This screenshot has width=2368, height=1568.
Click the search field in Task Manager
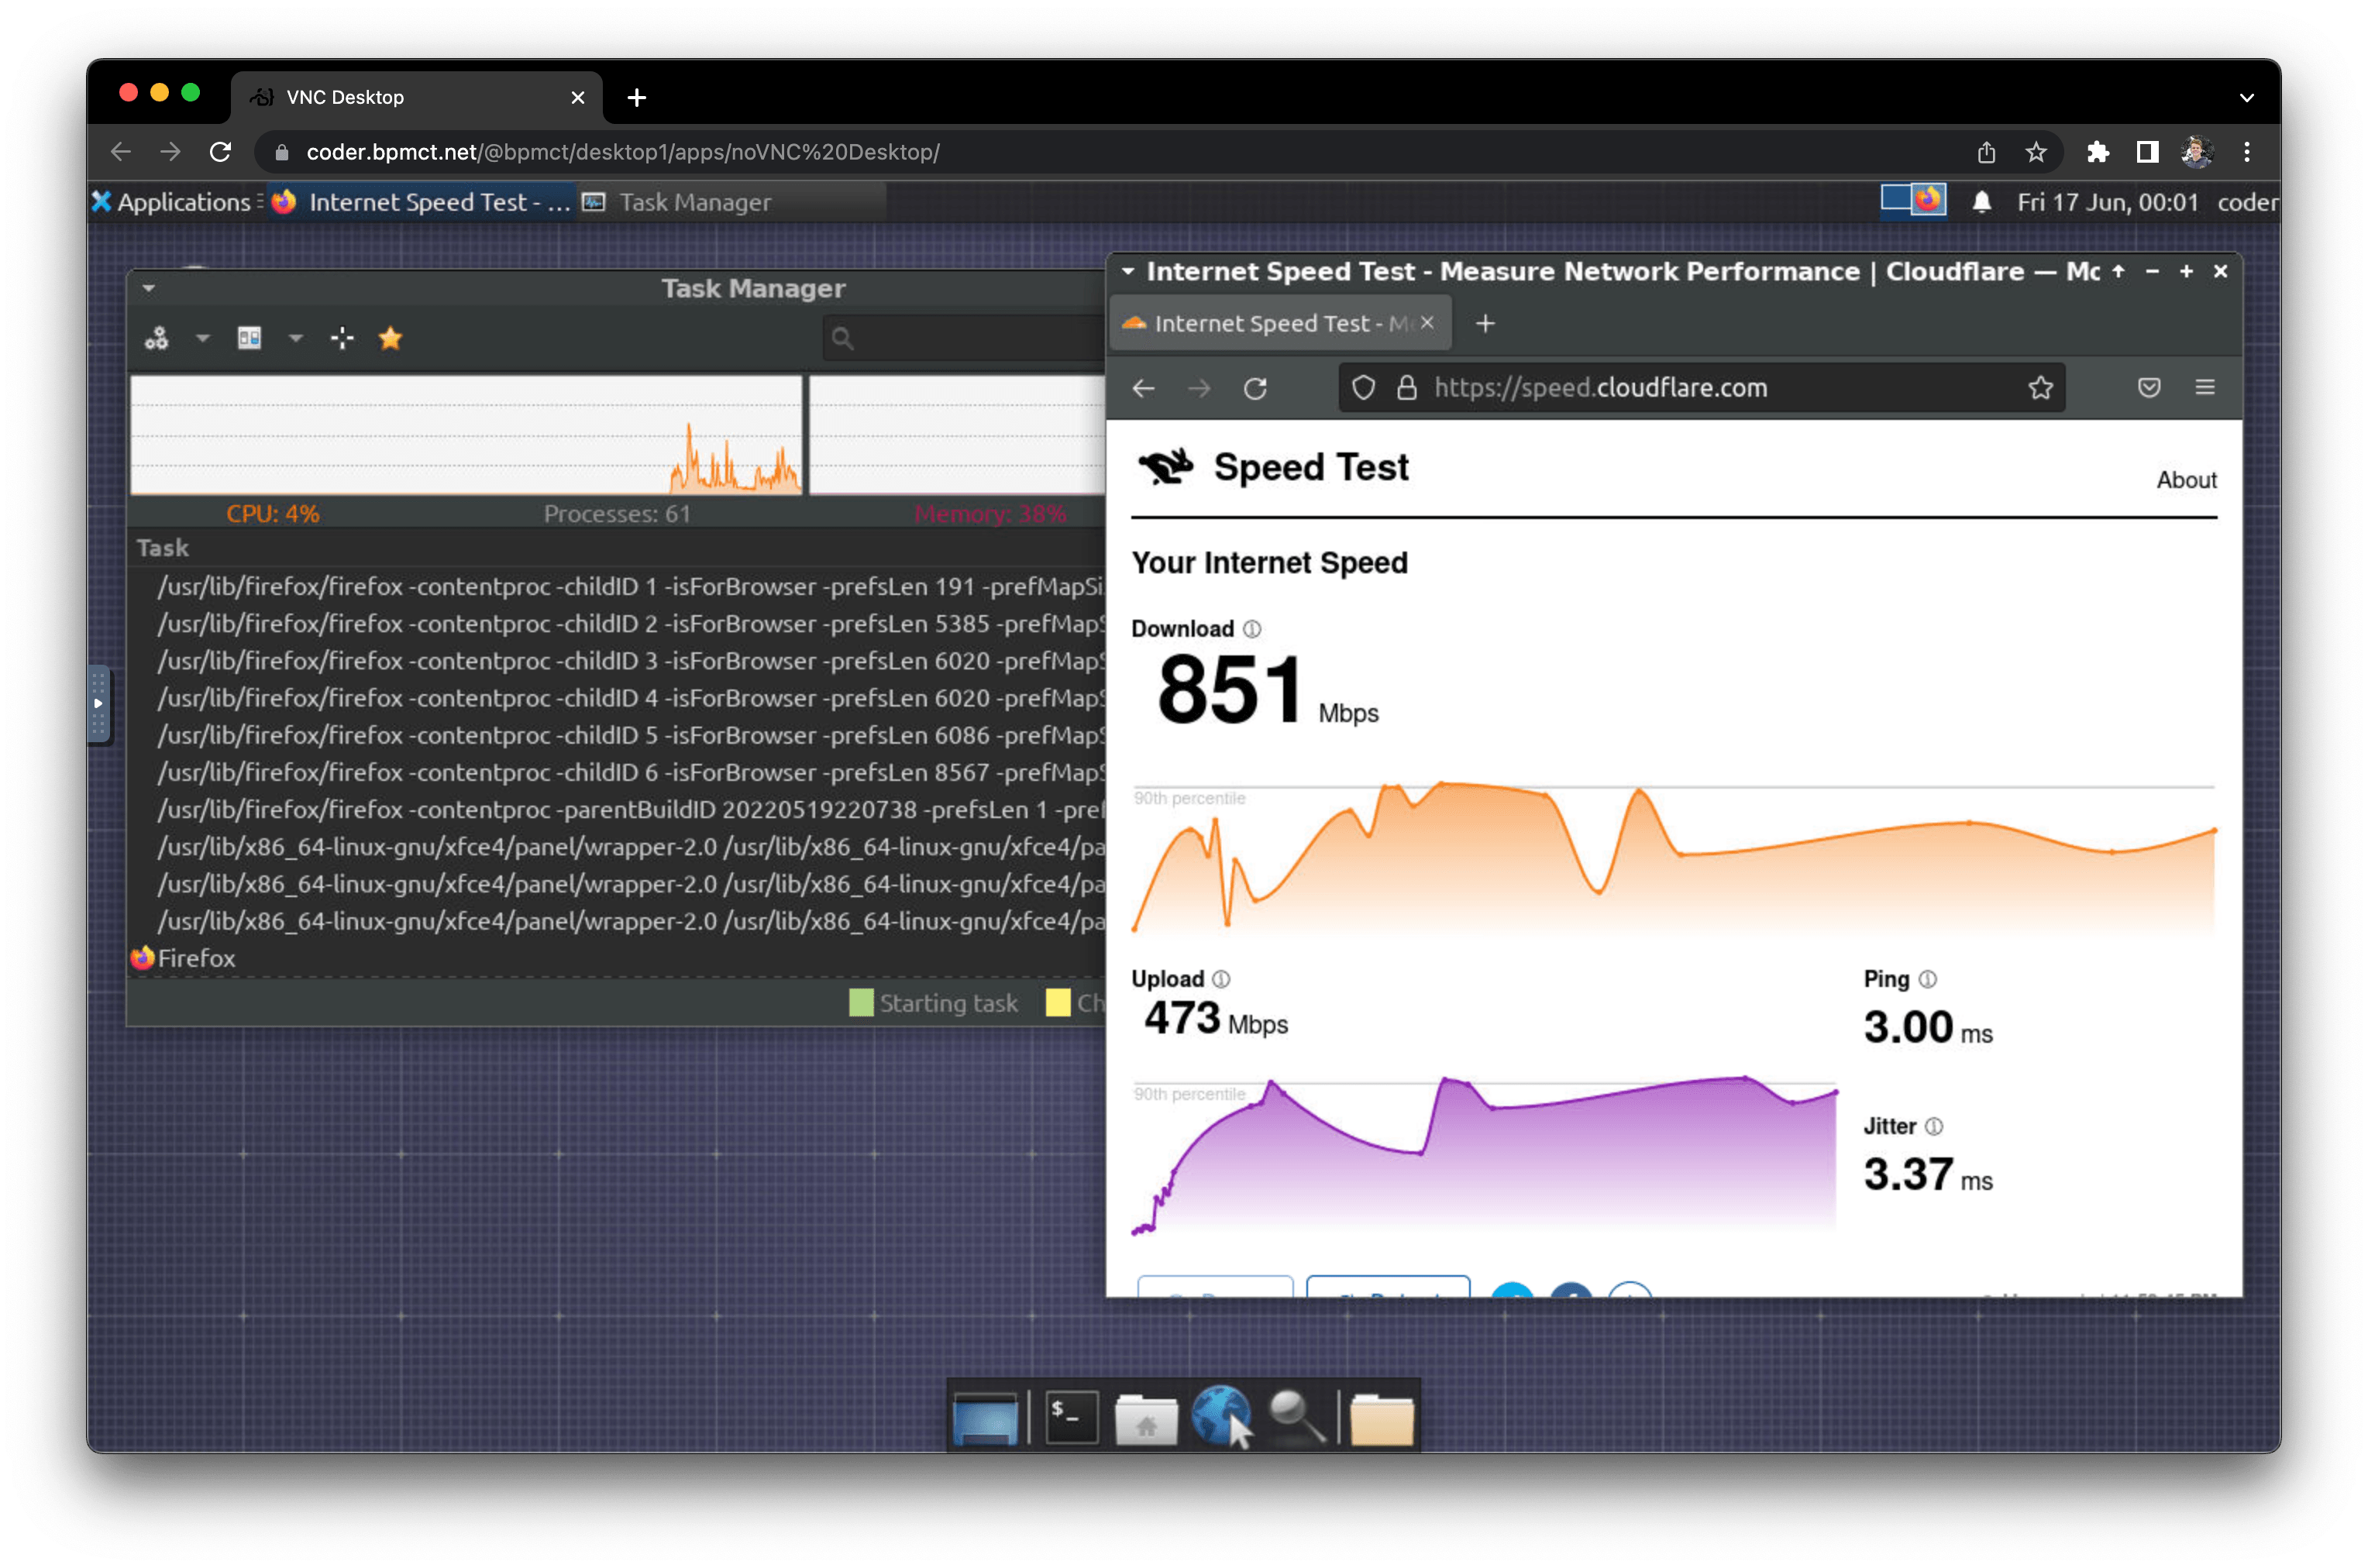tap(960, 338)
